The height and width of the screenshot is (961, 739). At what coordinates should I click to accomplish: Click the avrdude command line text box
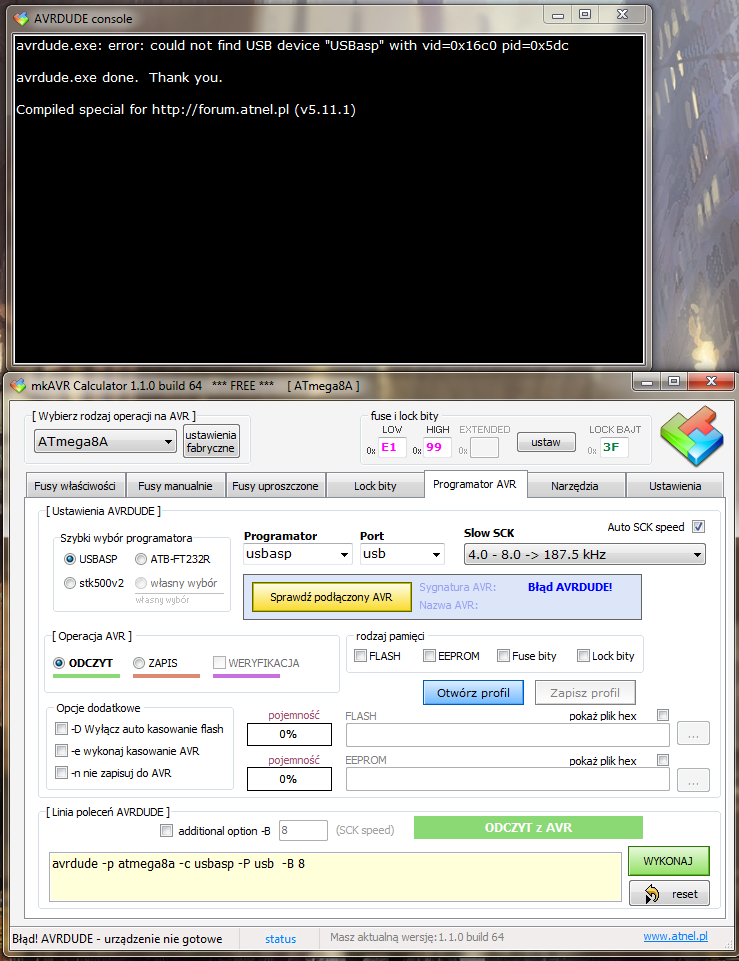(x=335, y=877)
